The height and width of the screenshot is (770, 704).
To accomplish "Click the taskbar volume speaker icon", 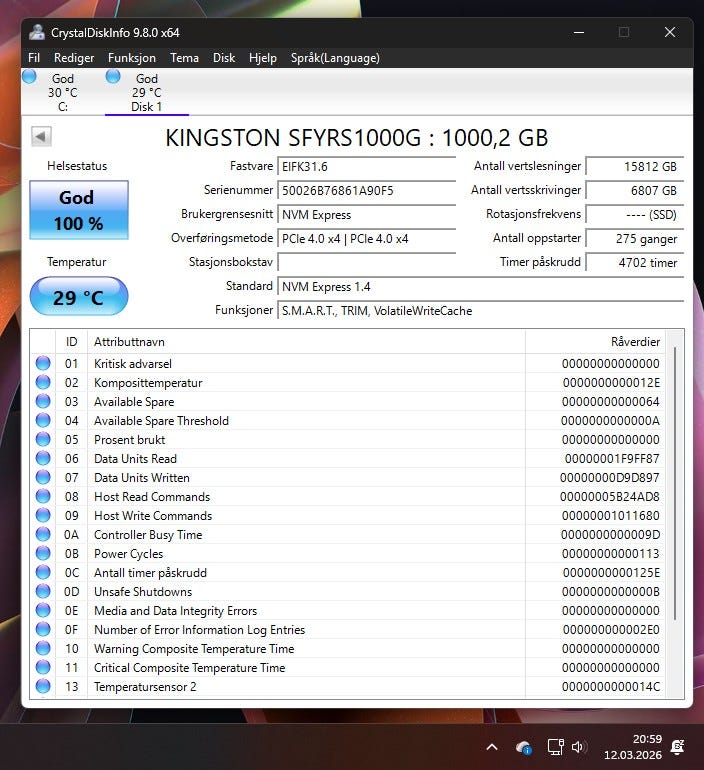I will coord(578,747).
